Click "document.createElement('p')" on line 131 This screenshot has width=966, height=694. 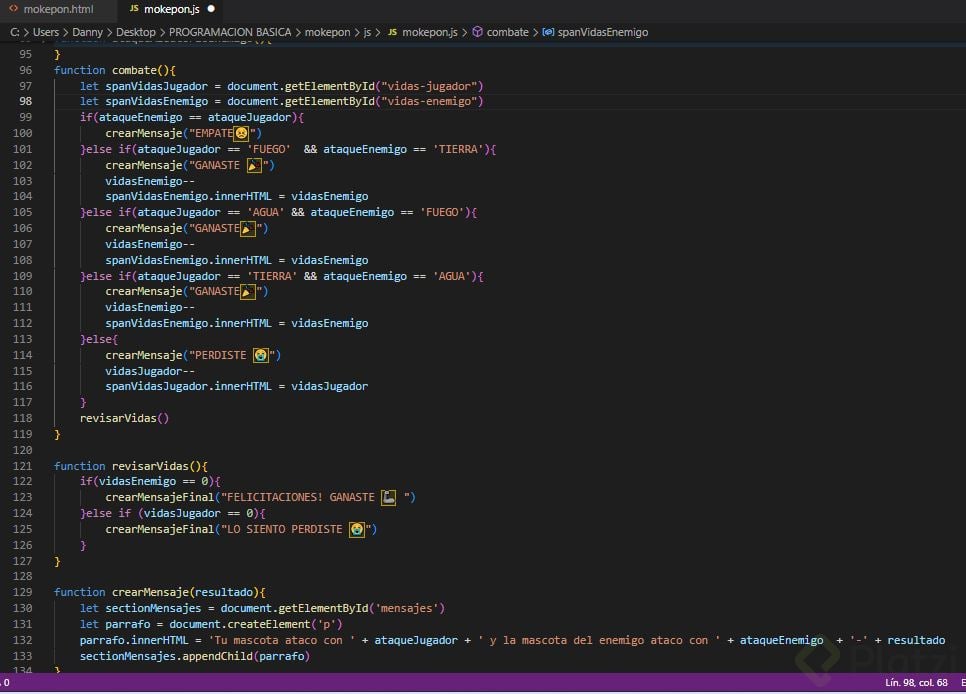point(256,624)
